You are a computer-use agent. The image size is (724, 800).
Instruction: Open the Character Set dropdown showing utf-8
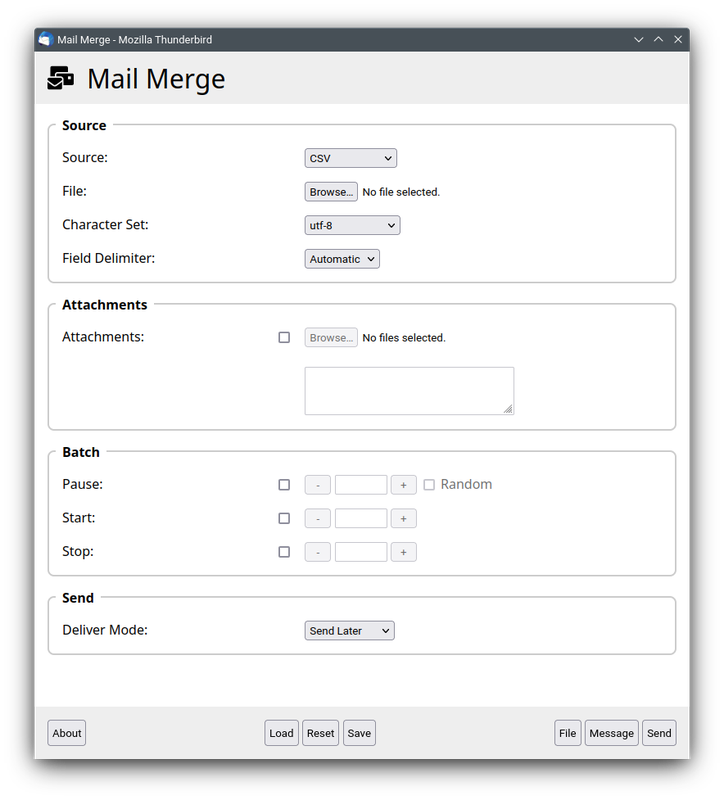tap(352, 225)
